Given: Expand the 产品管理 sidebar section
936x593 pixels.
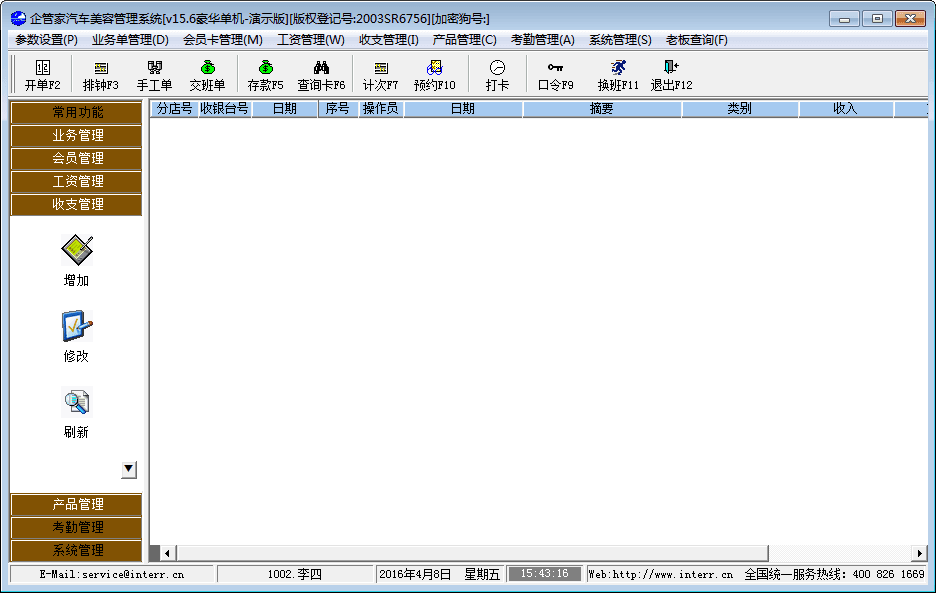Looking at the screenshot, I should click(x=77, y=504).
